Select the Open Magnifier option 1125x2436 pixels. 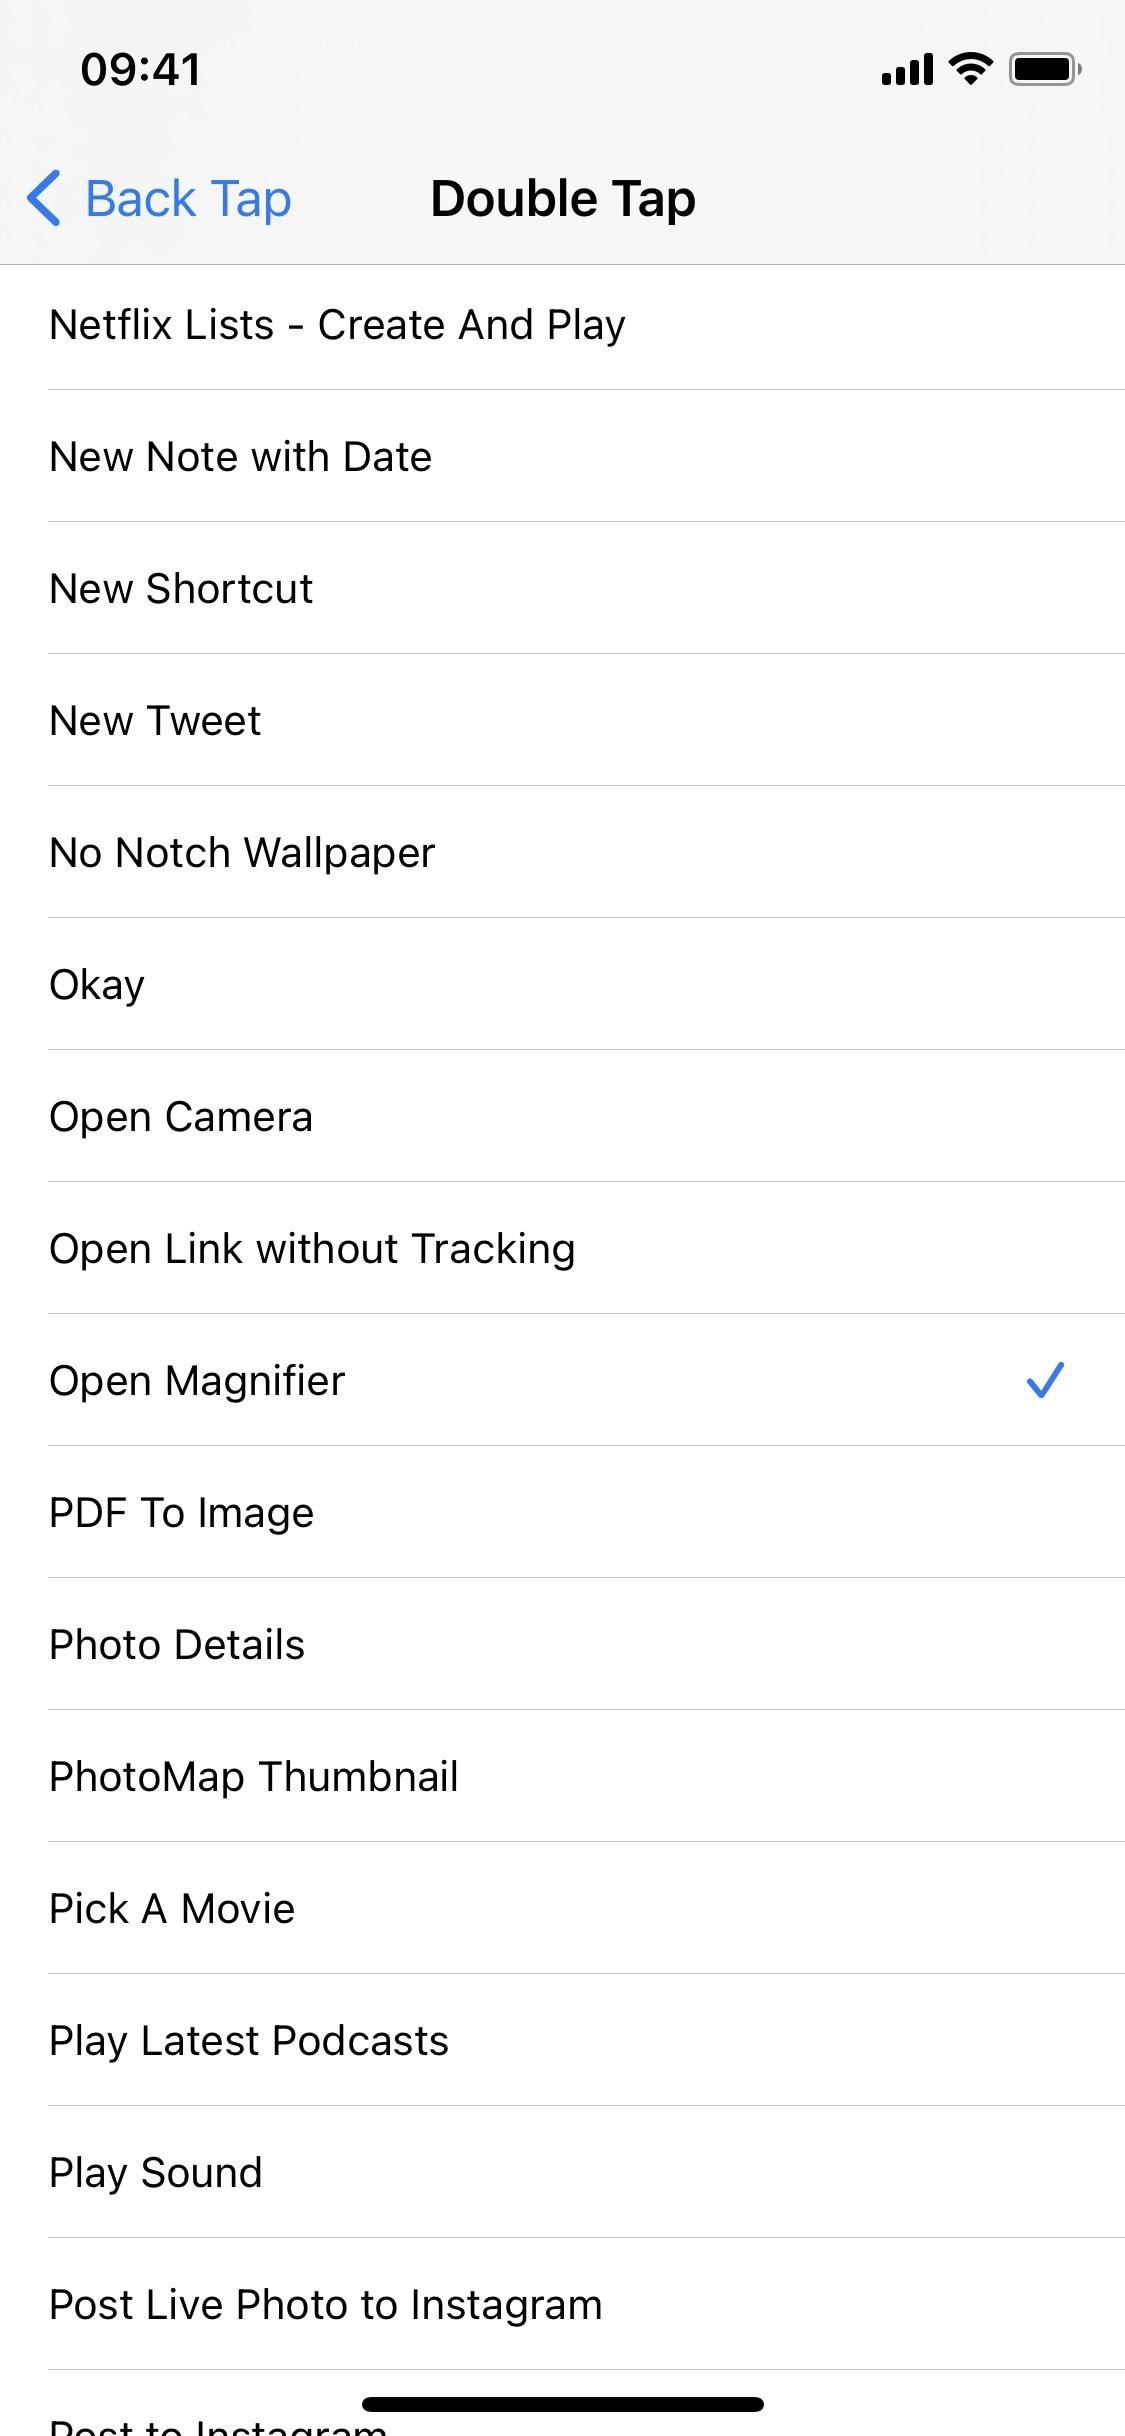562,1380
